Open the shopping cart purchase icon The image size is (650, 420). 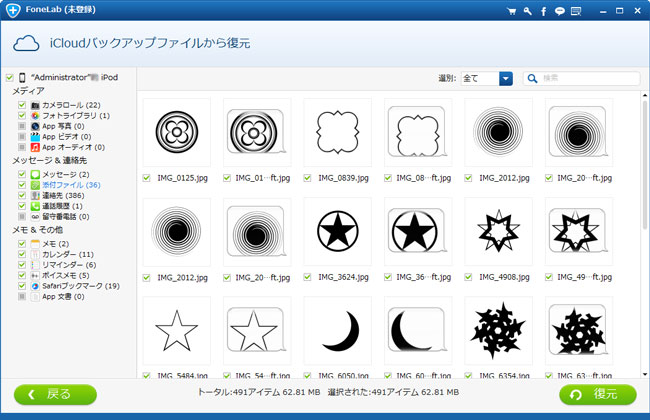click(x=511, y=11)
